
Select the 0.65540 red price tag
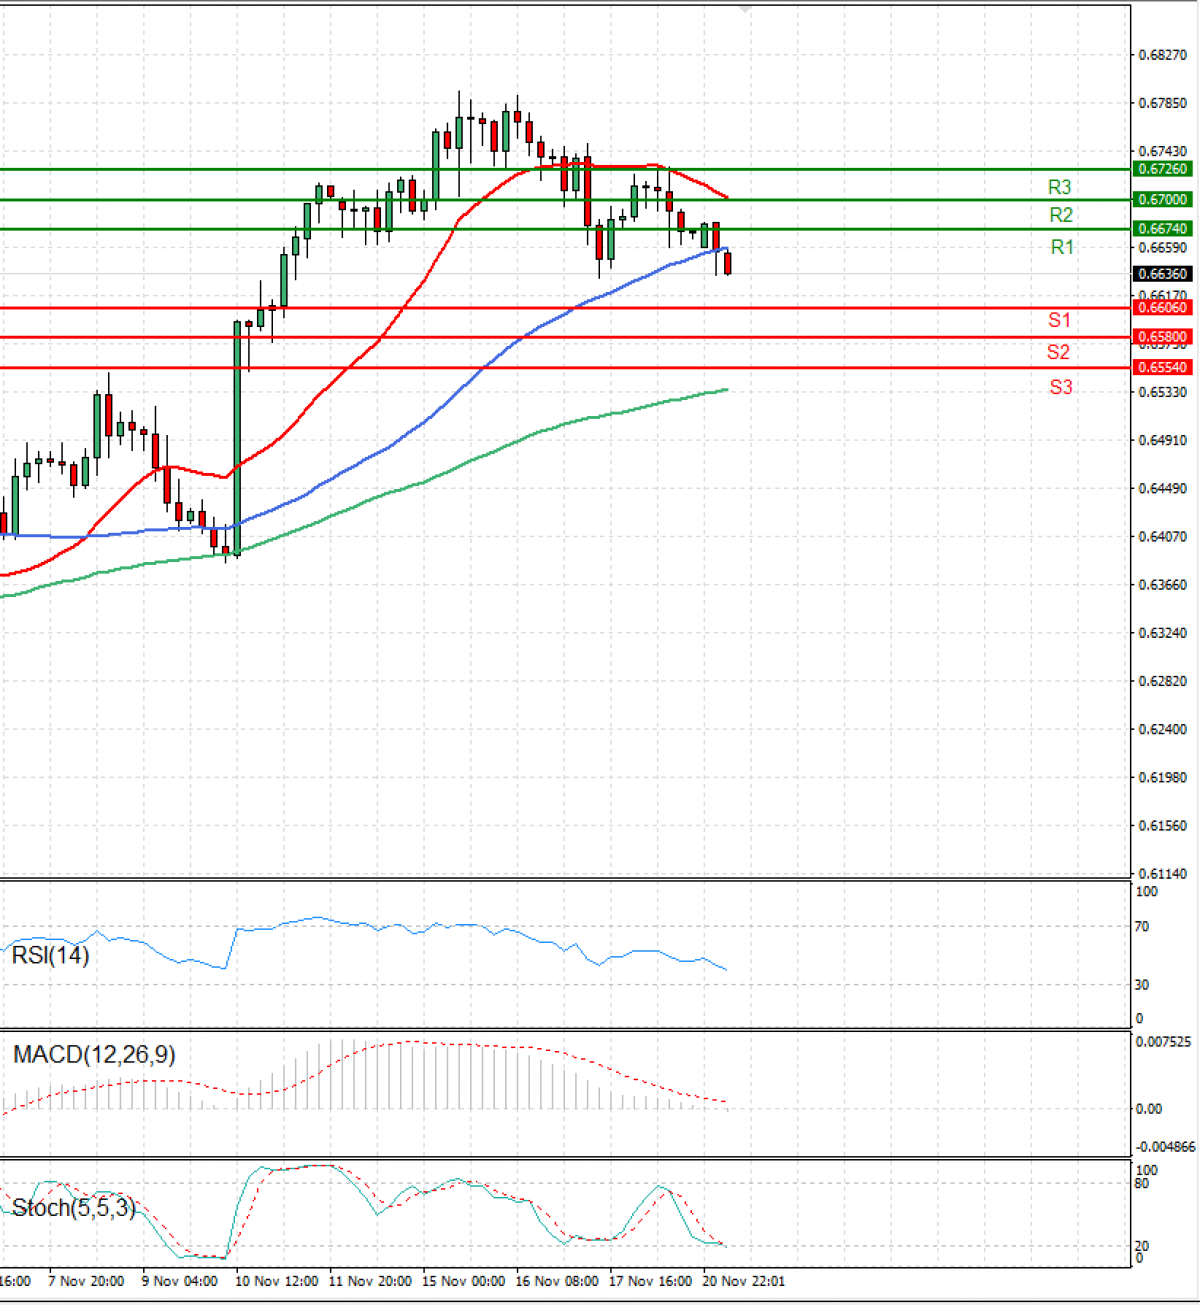tap(1162, 367)
